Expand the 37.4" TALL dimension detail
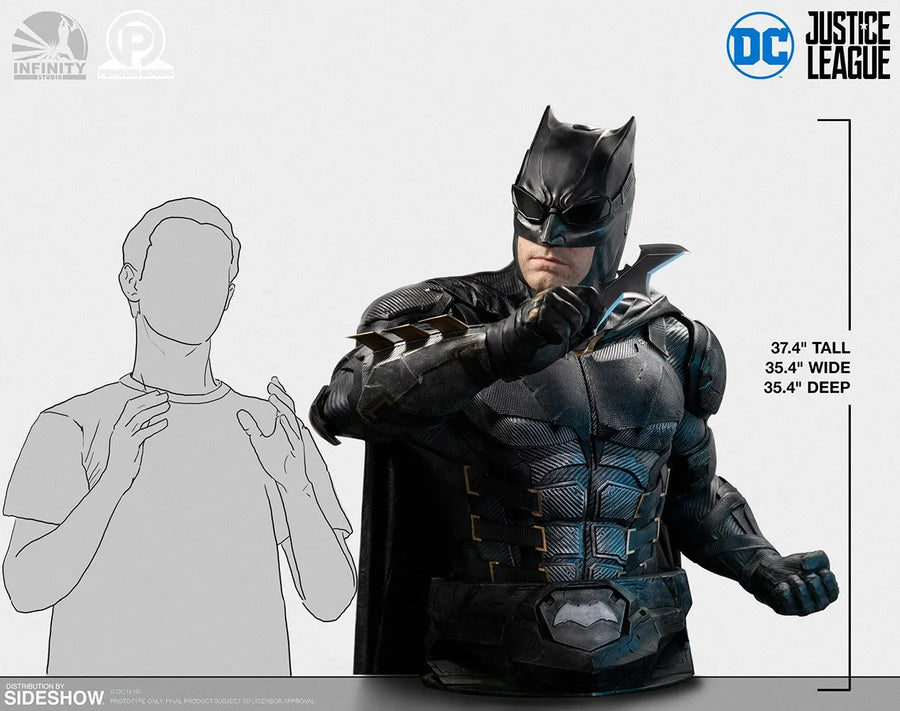 (x=812, y=349)
